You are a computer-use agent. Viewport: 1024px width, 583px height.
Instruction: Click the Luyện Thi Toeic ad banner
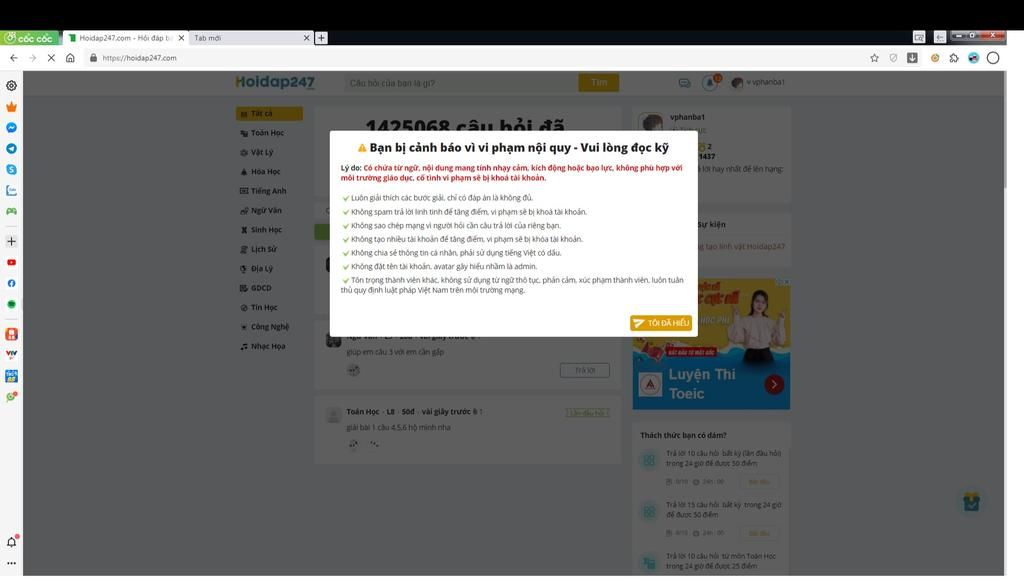click(711, 344)
